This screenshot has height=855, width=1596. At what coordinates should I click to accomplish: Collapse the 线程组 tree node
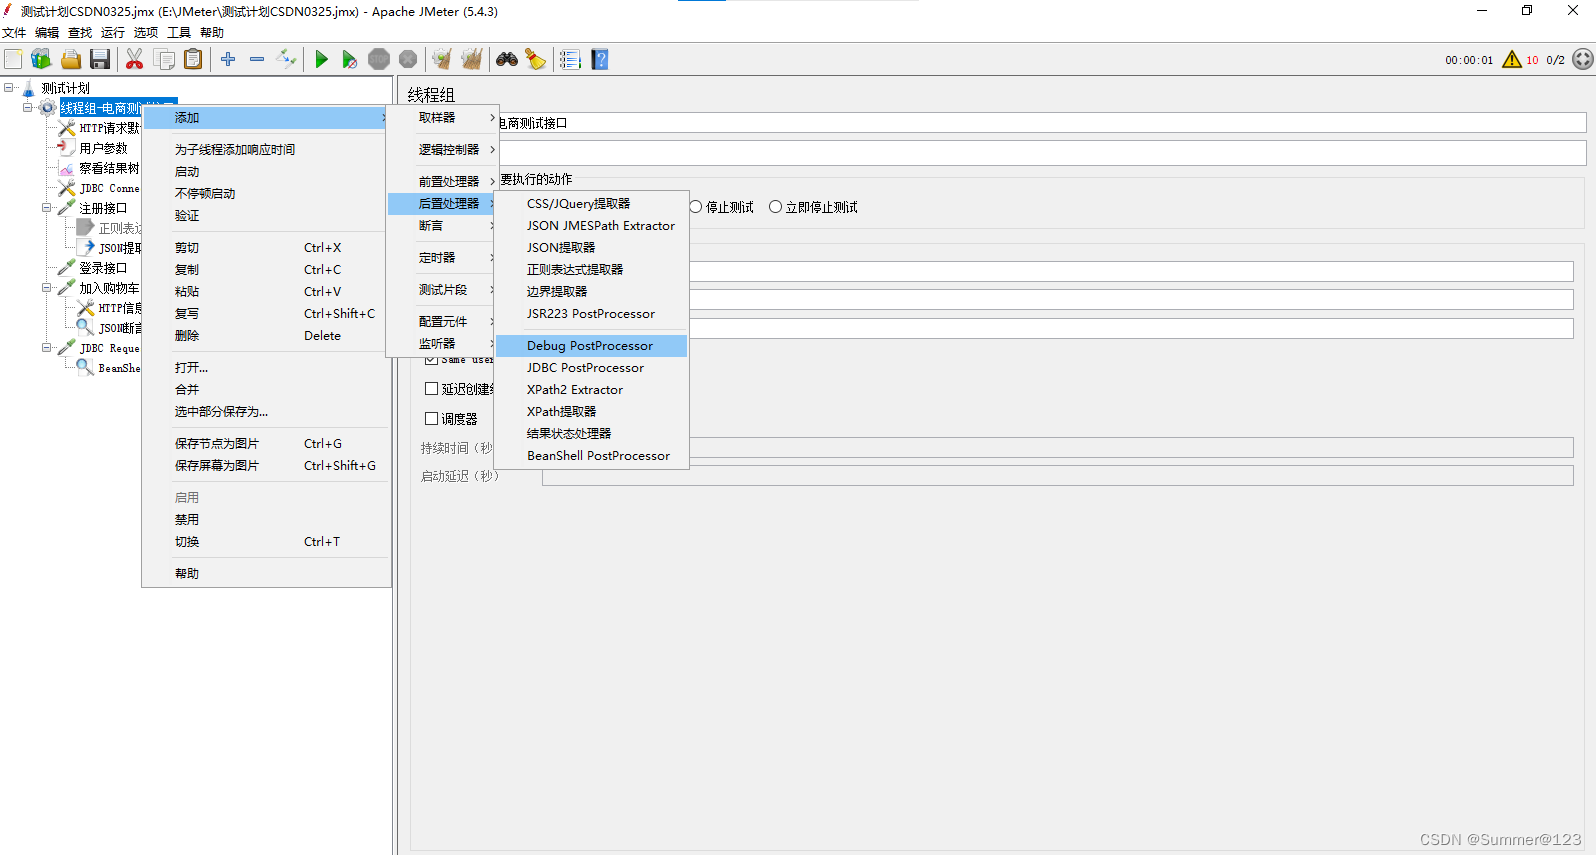[x=28, y=108]
